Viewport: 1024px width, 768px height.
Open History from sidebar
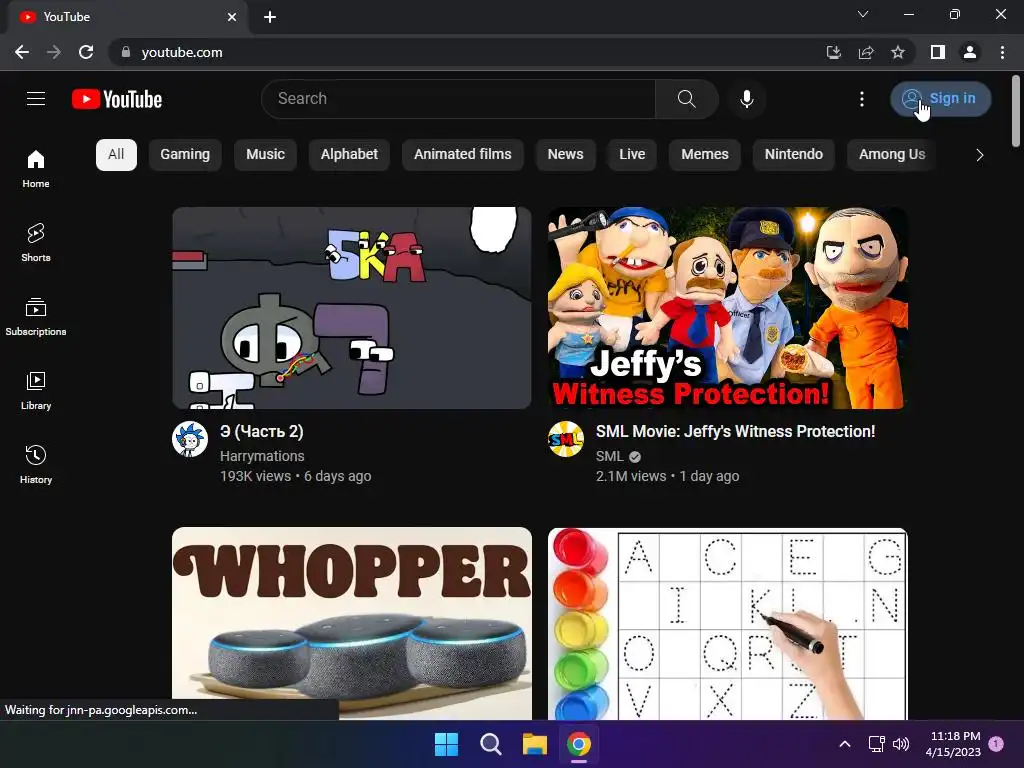36,464
